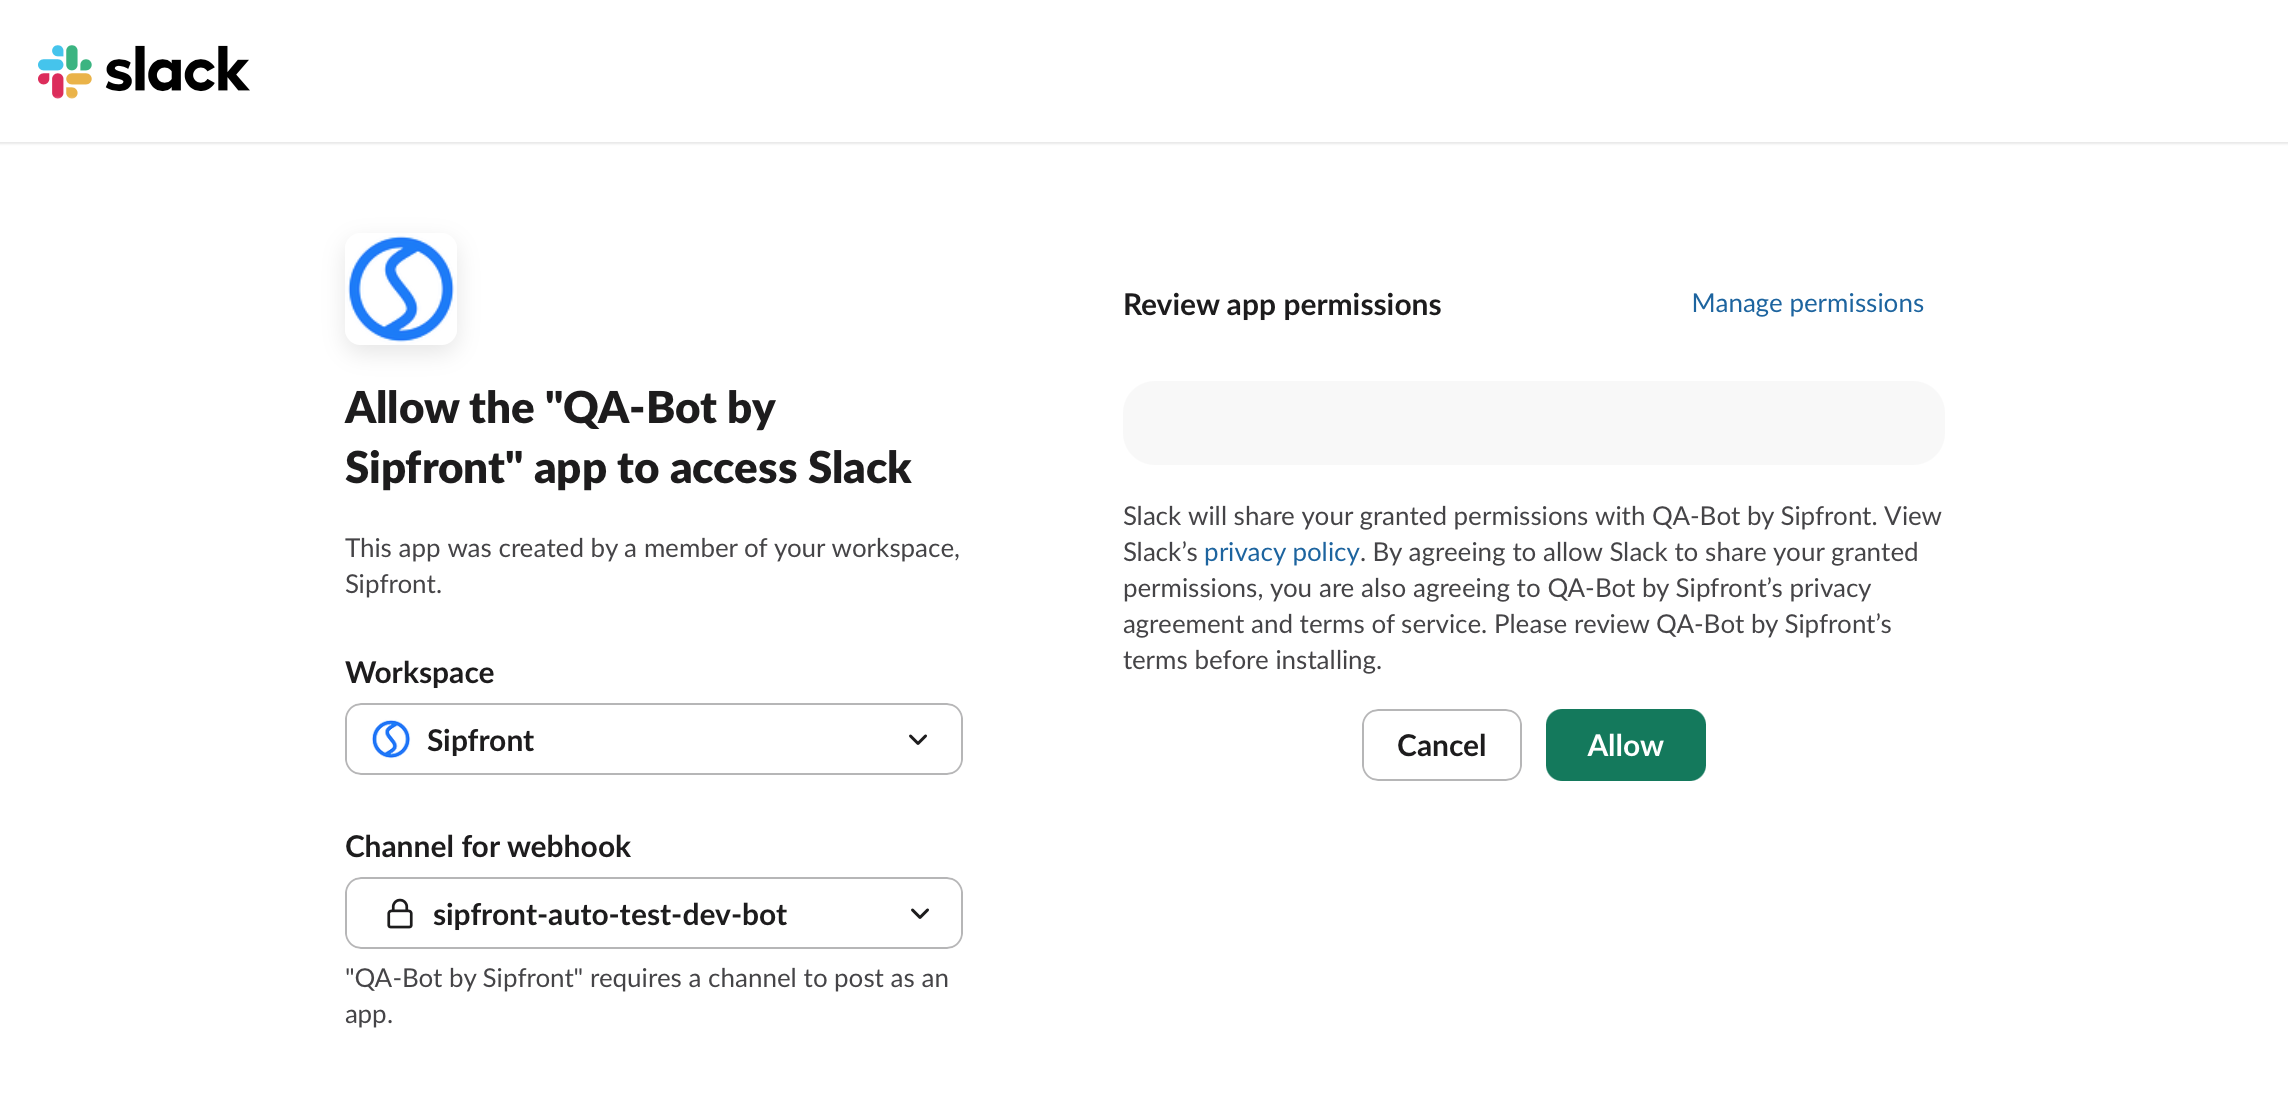Open the Manage permissions link
This screenshot has height=1112, width=2288.
tap(1807, 302)
